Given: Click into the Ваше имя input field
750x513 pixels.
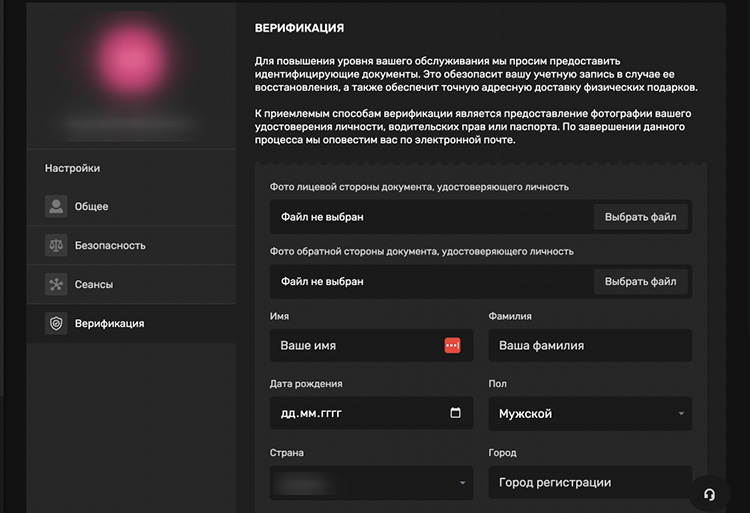Looking at the screenshot, I should 371,345.
